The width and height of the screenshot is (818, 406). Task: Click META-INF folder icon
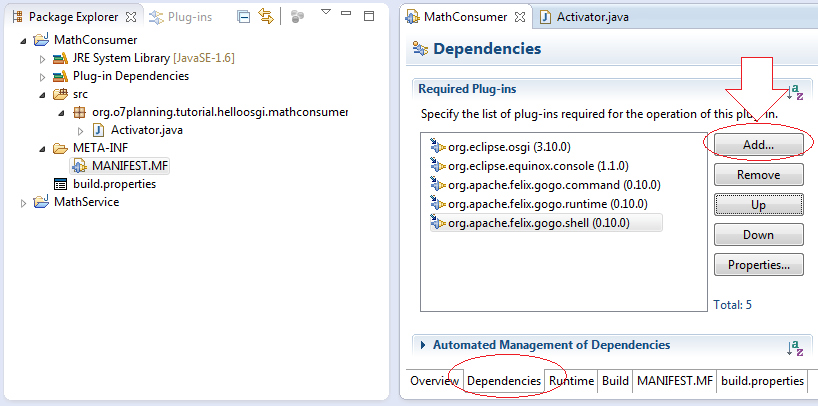61,148
